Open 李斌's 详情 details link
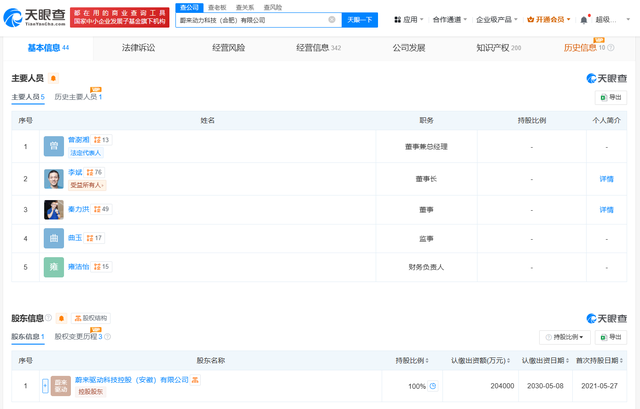This screenshot has width=640, height=409. pos(606,179)
